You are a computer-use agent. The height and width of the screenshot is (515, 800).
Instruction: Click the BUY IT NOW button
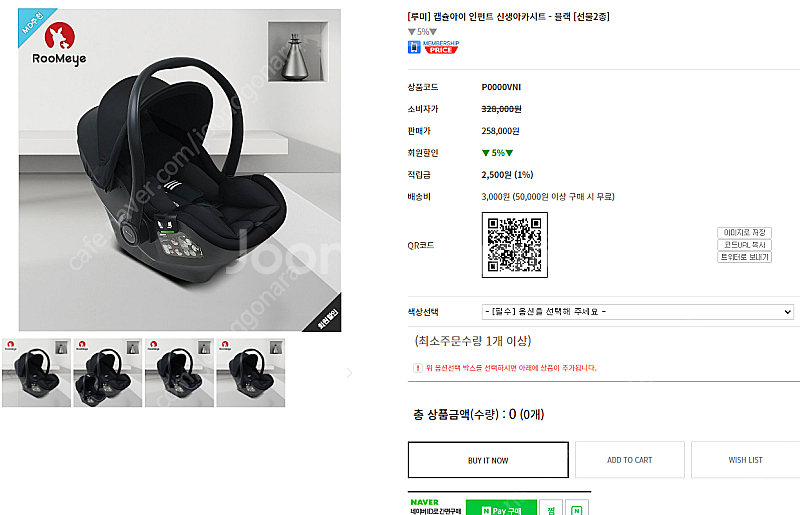tap(488, 460)
